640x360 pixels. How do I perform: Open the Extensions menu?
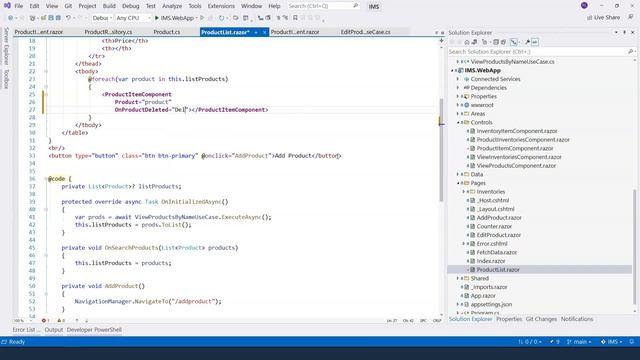point(221,6)
